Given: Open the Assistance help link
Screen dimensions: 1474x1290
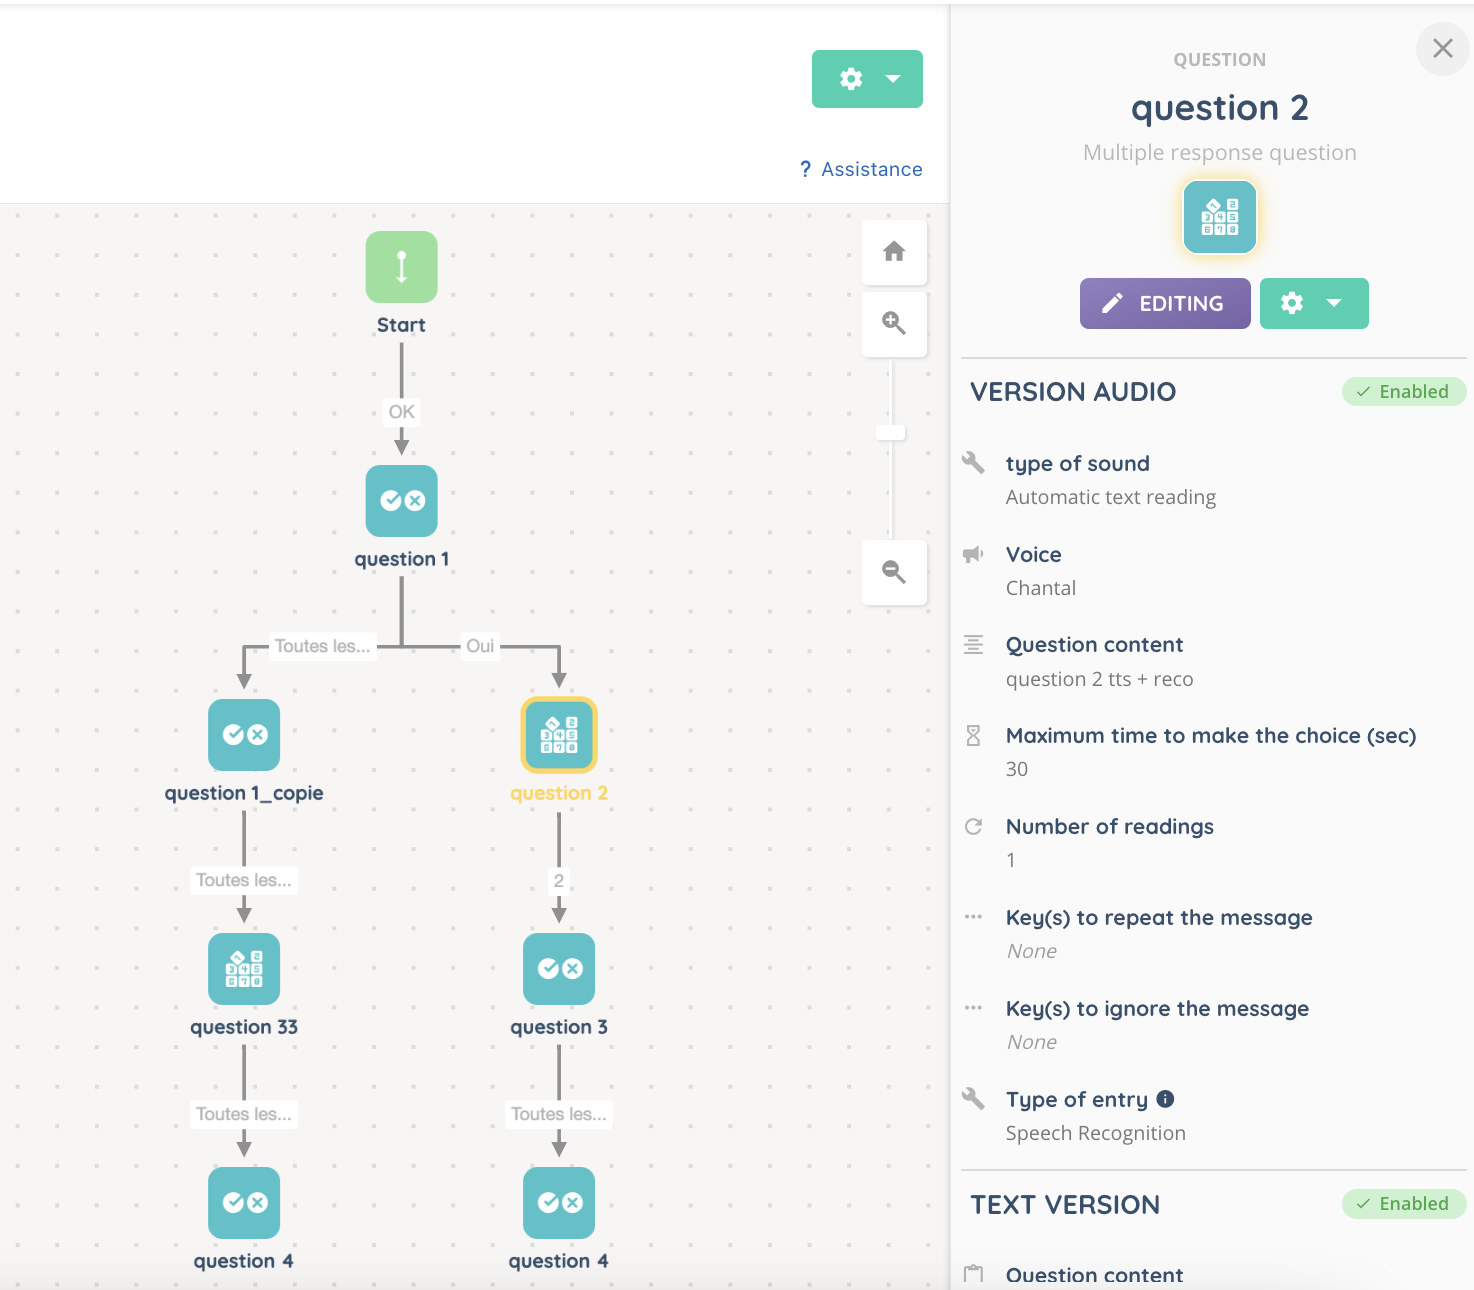Looking at the screenshot, I should [861, 170].
